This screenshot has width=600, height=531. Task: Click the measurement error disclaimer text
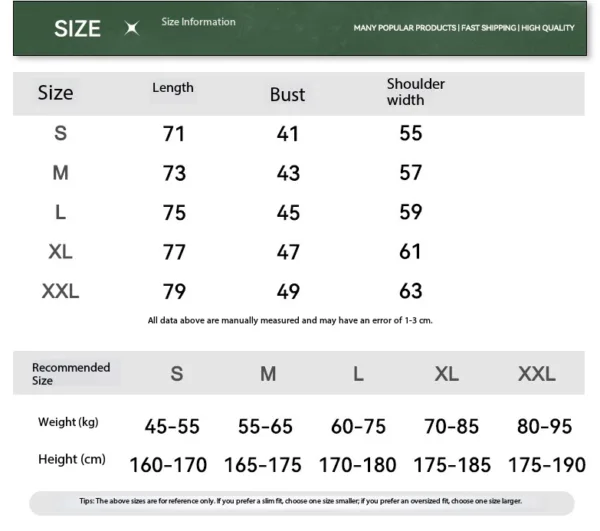[x=290, y=321]
